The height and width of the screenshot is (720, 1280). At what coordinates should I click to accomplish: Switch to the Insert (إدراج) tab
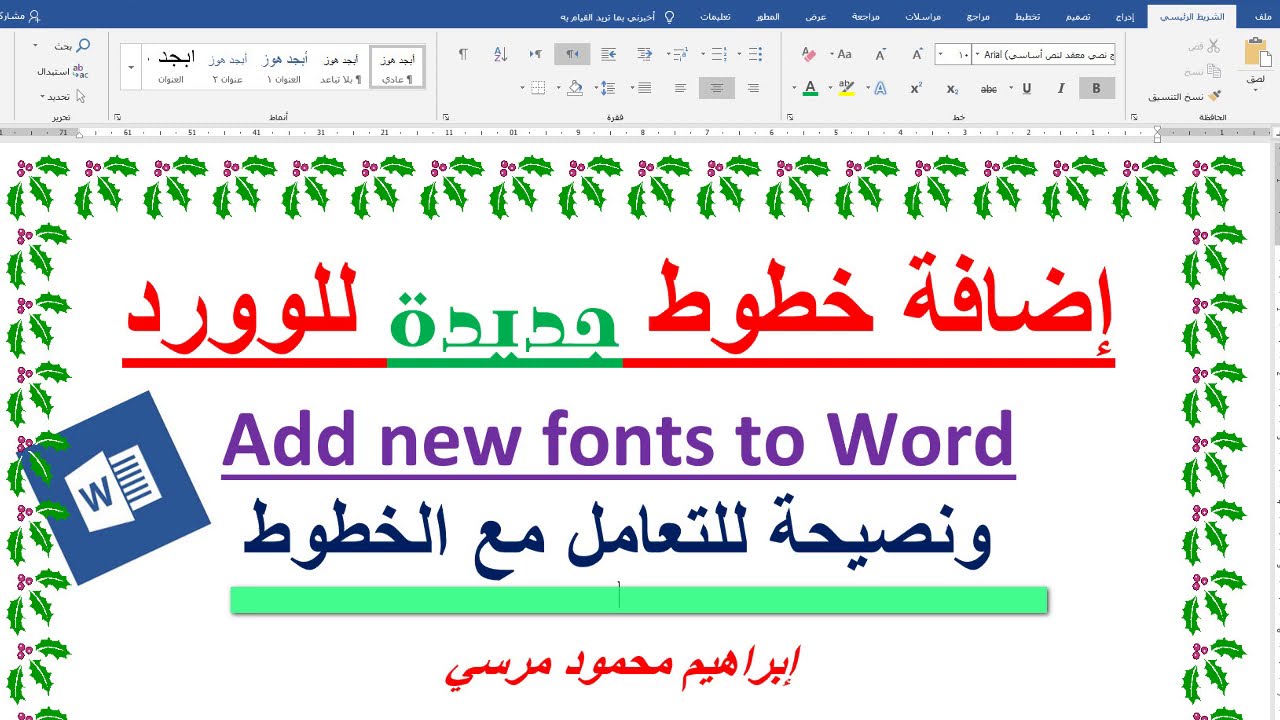pos(1125,17)
